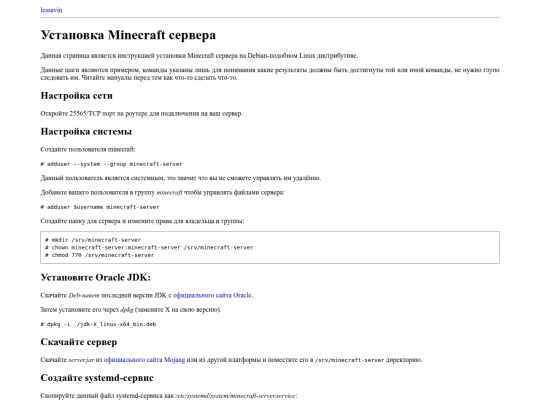Click the Настройка системы heading

[x=86, y=131]
